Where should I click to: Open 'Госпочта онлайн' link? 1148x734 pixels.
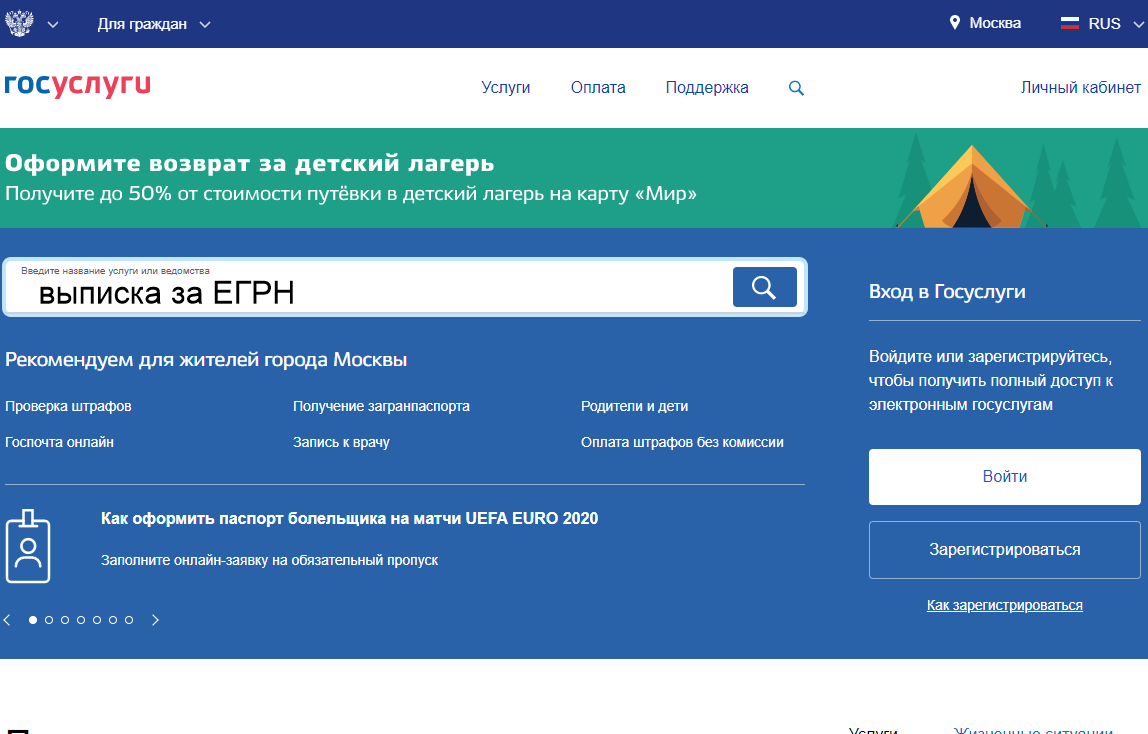[59, 442]
